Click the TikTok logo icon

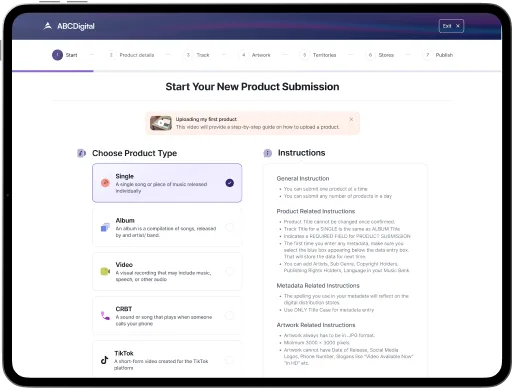click(105, 360)
